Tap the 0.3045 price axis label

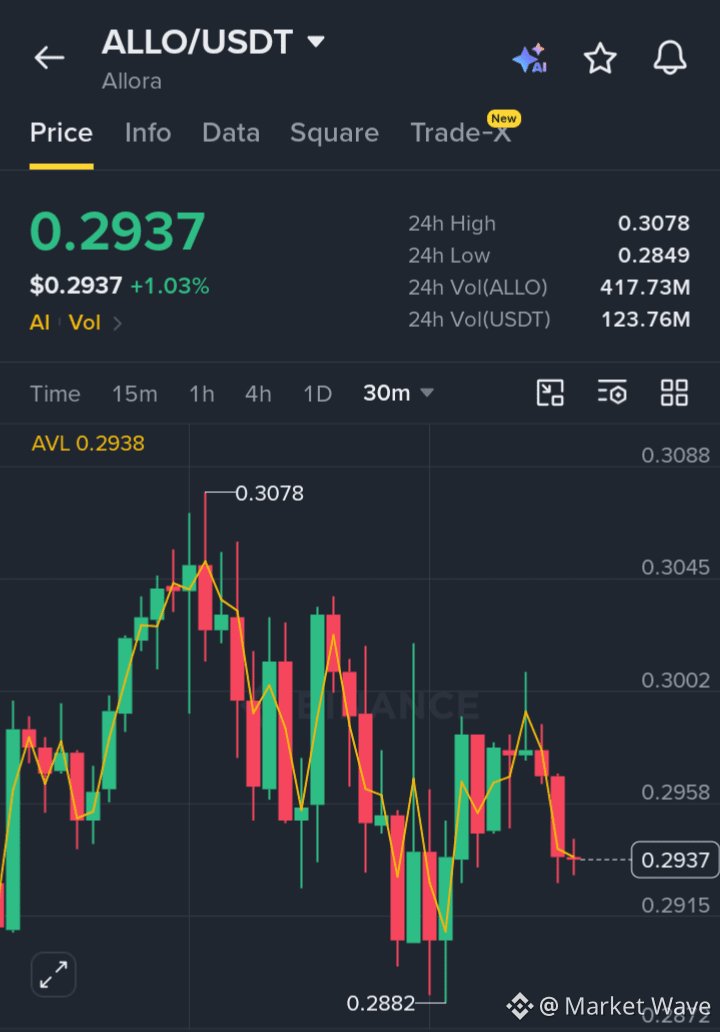[x=676, y=567]
